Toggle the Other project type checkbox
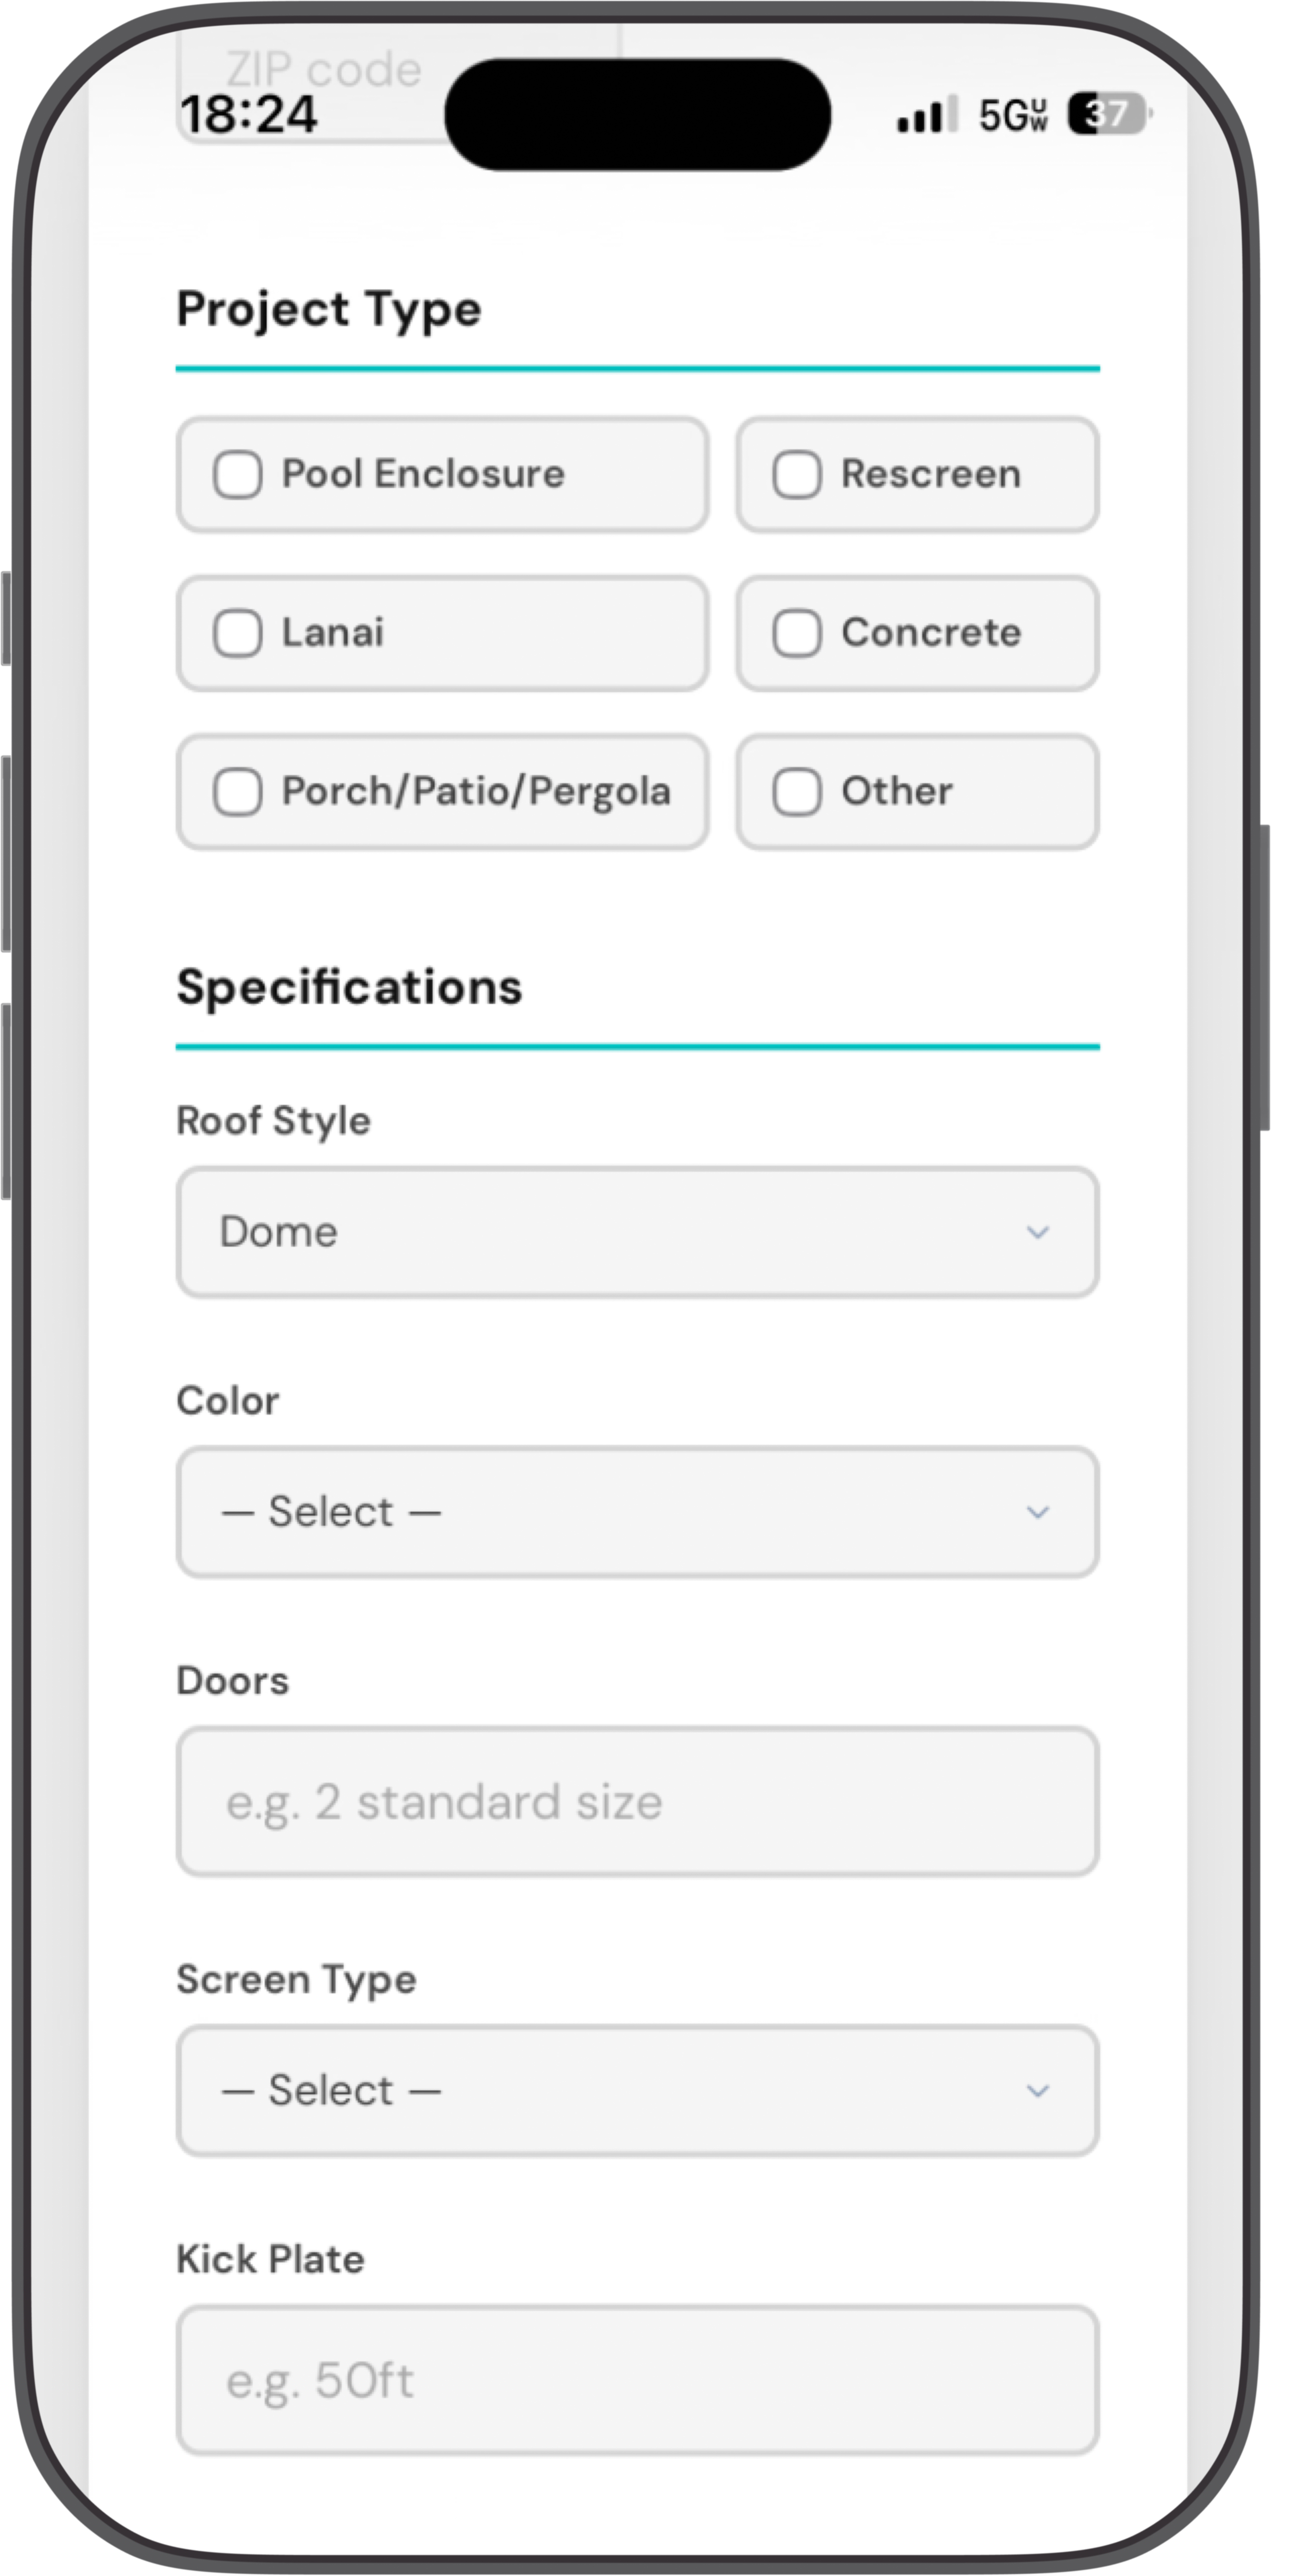 click(x=797, y=792)
